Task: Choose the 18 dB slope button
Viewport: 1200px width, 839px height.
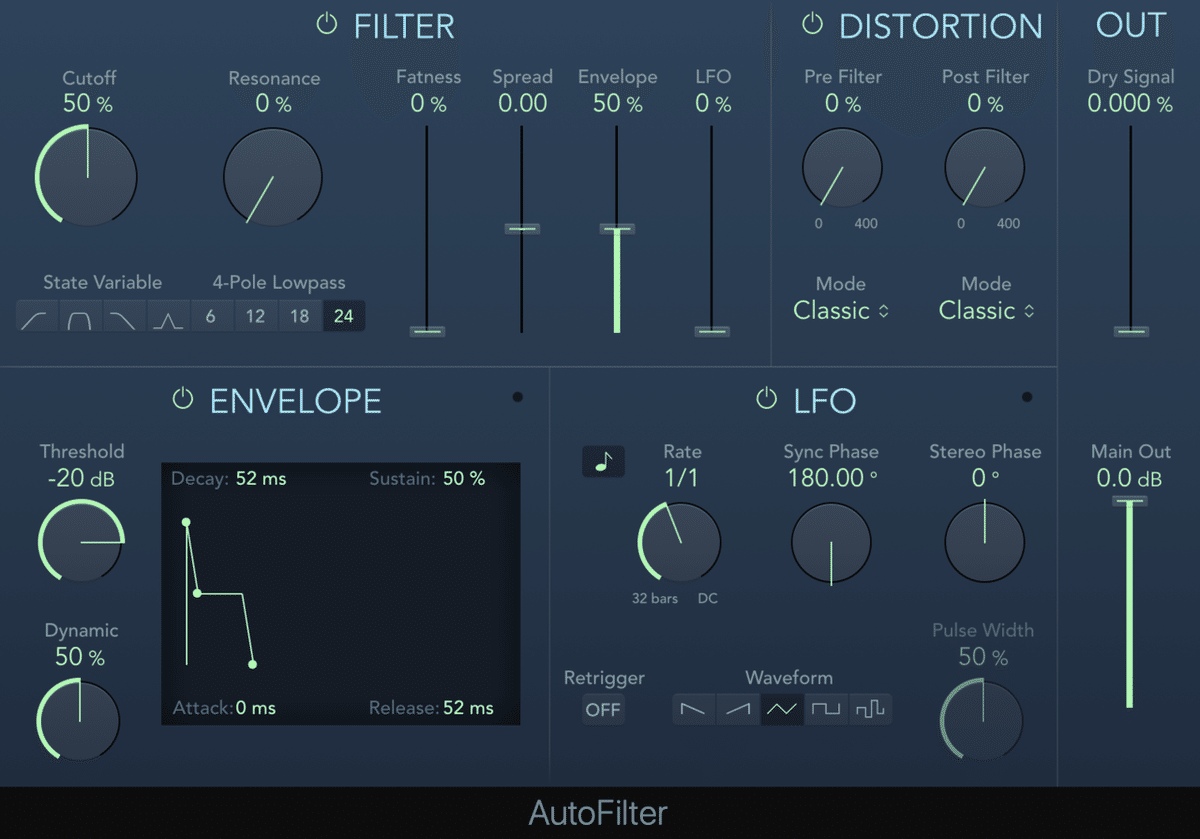Action: 299,317
